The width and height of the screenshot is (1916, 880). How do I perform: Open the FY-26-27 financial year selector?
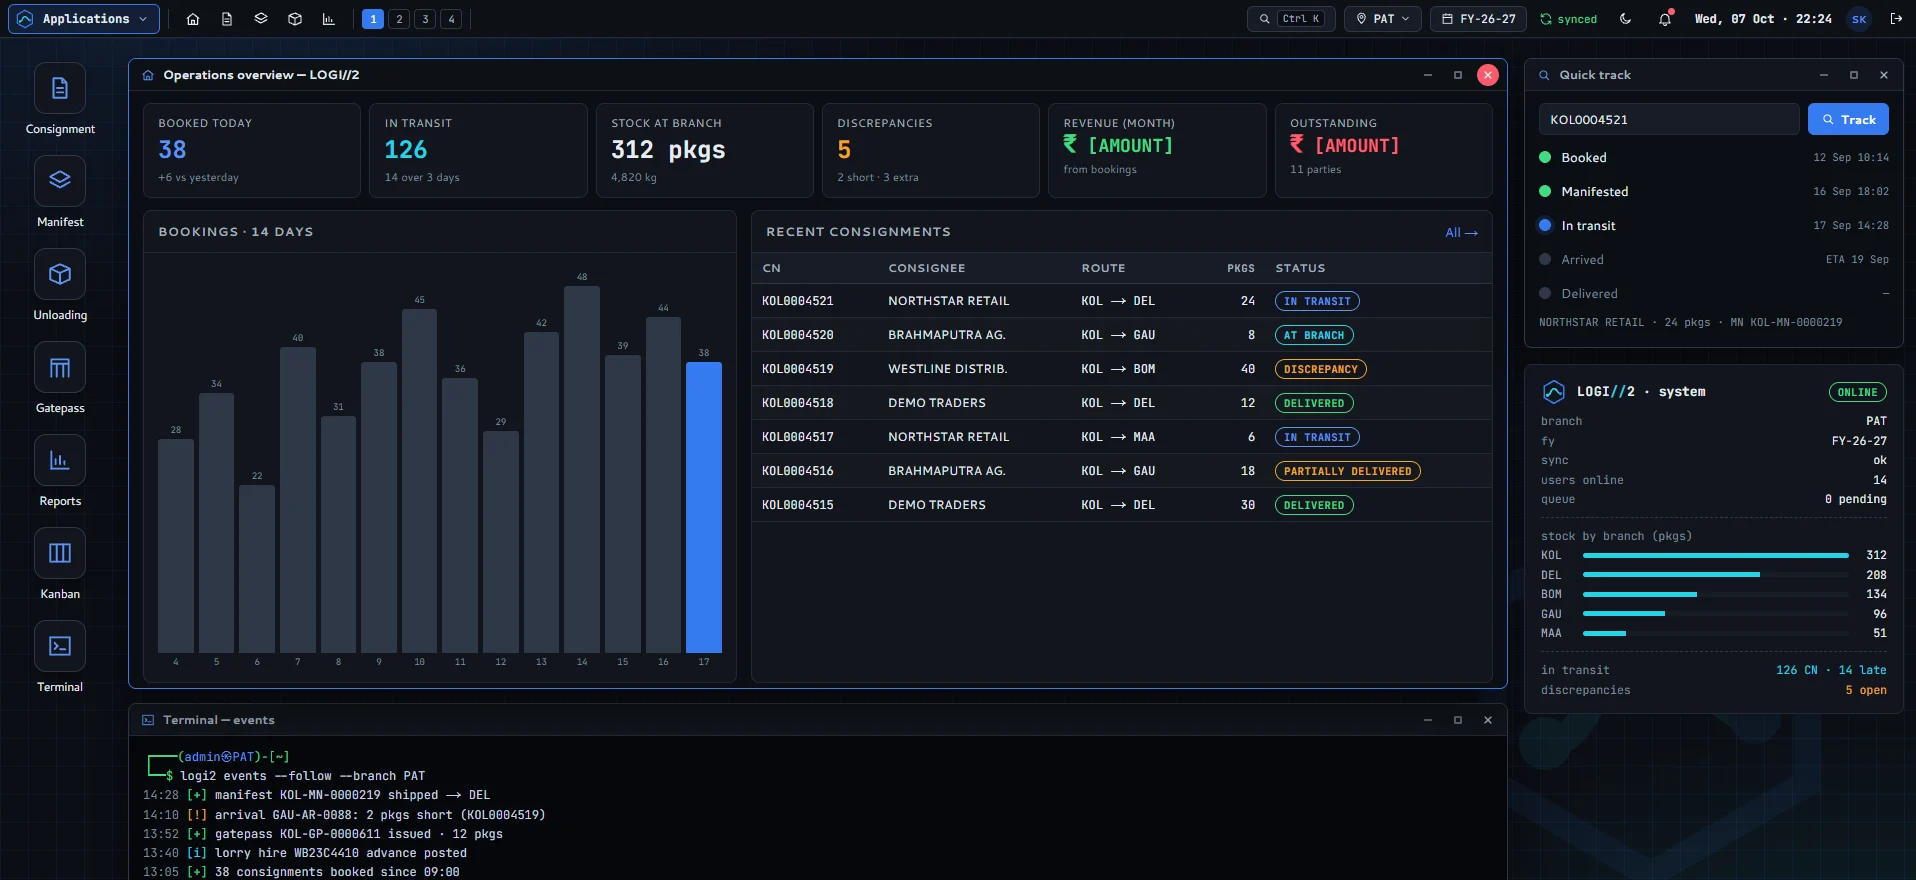point(1479,19)
